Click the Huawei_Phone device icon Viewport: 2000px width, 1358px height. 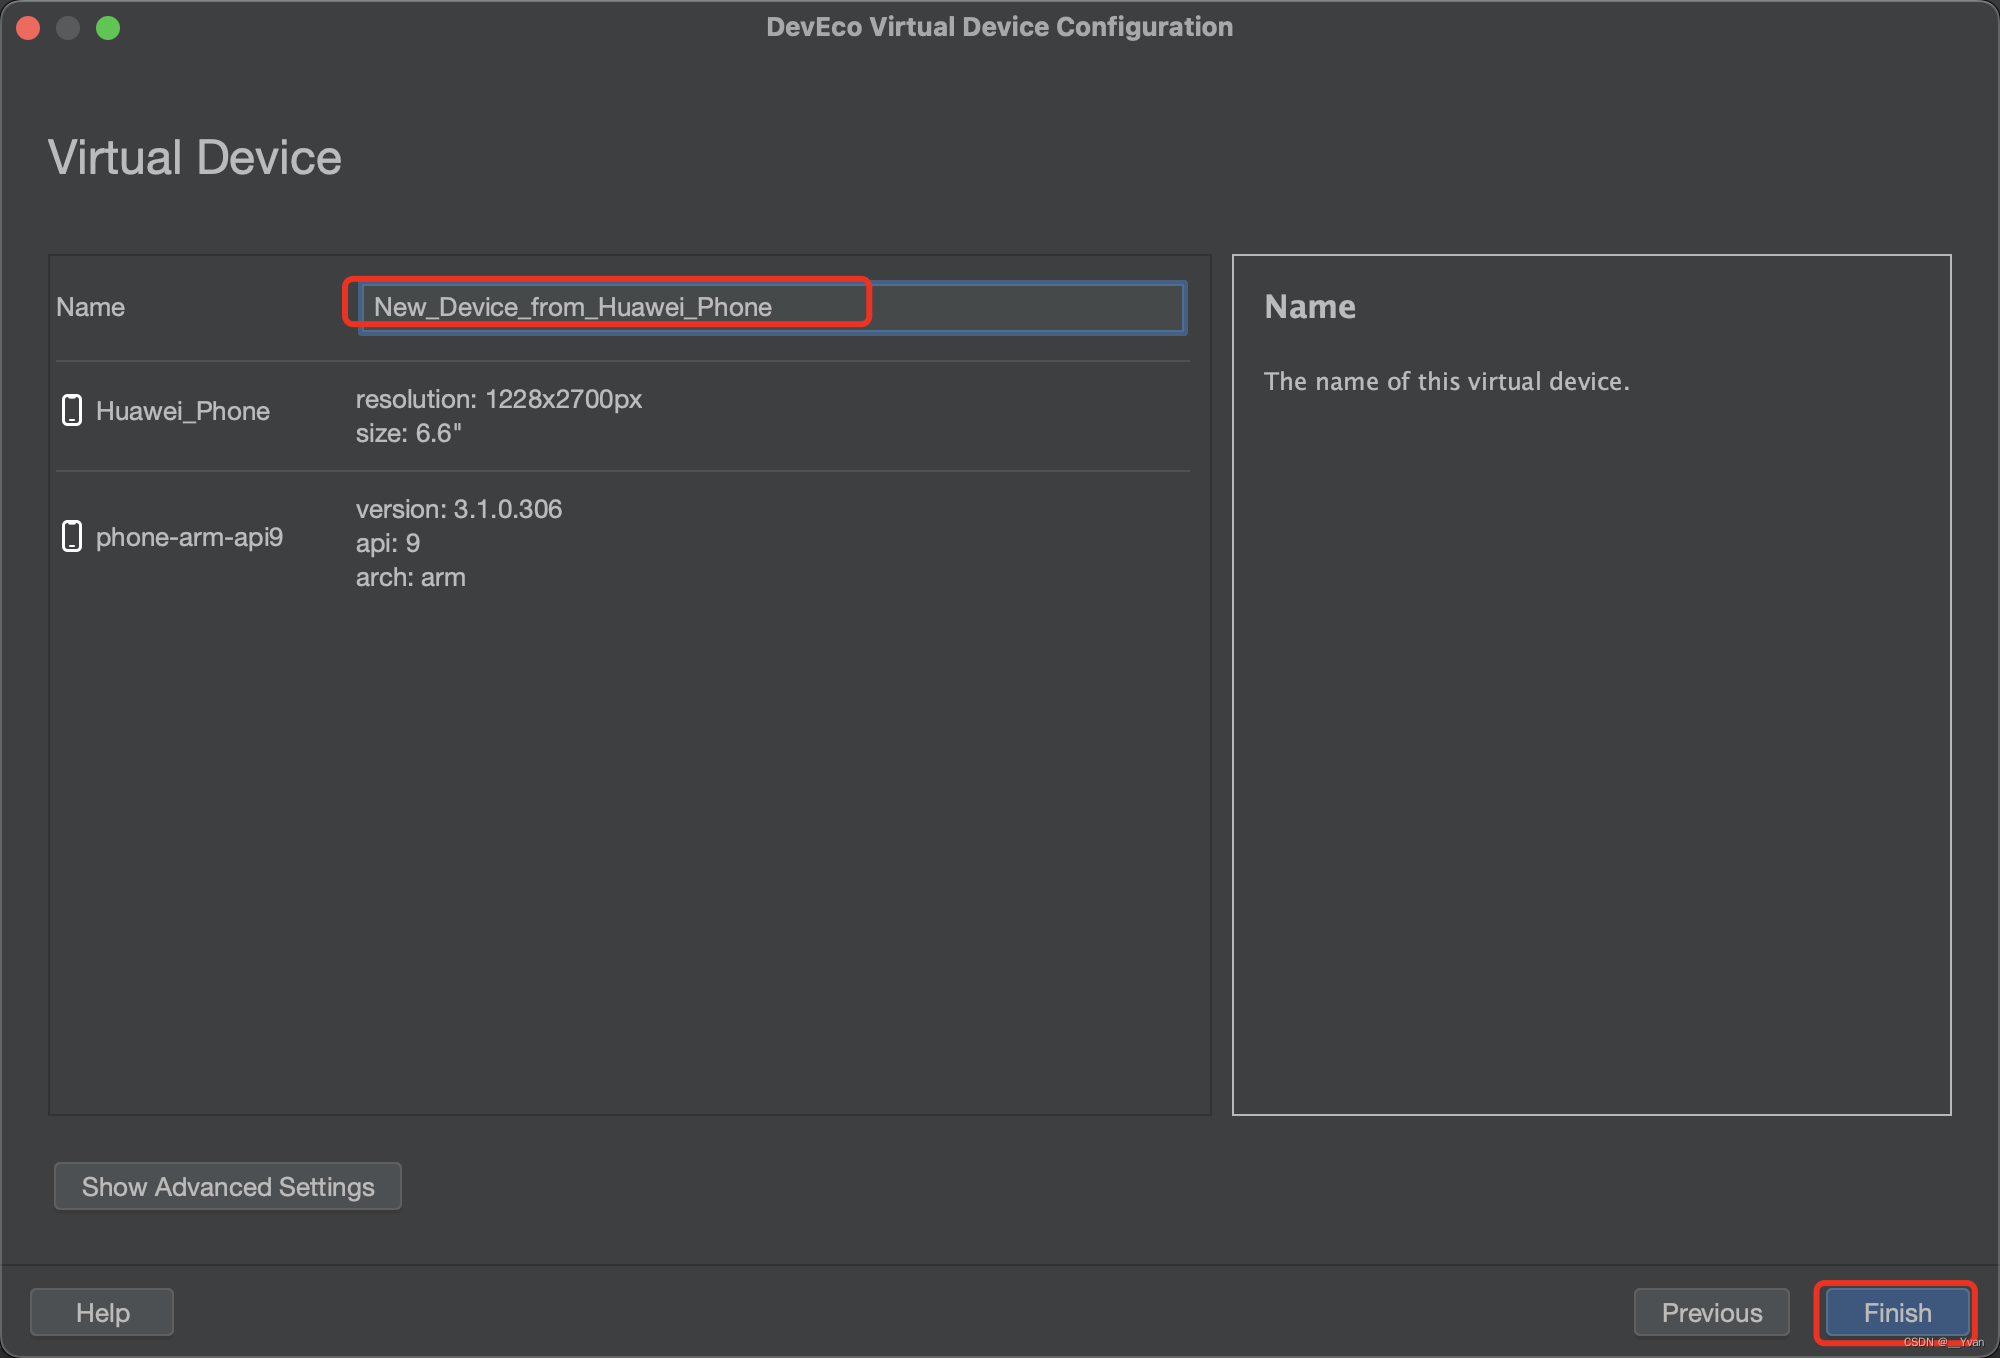72,410
